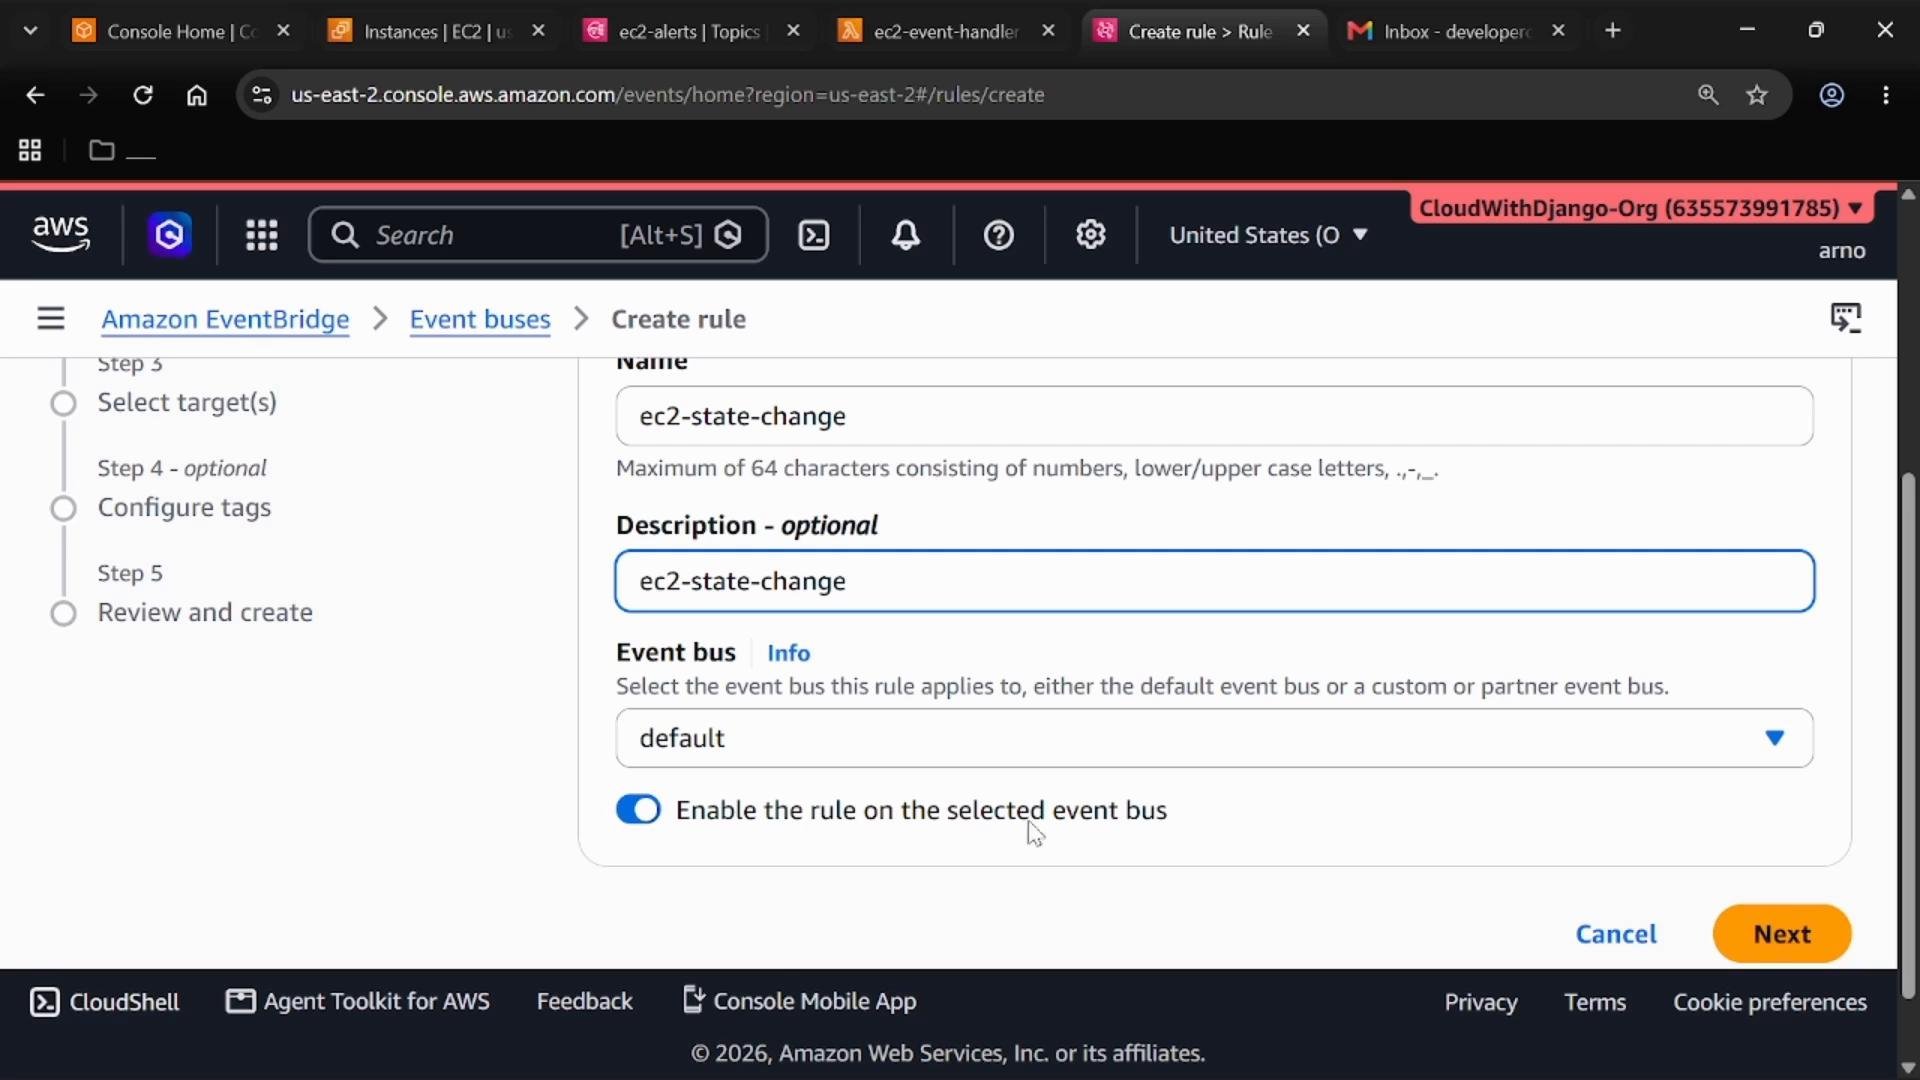Launch CloudShell from the top navigation bar
The image size is (1920, 1080).
point(814,235)
